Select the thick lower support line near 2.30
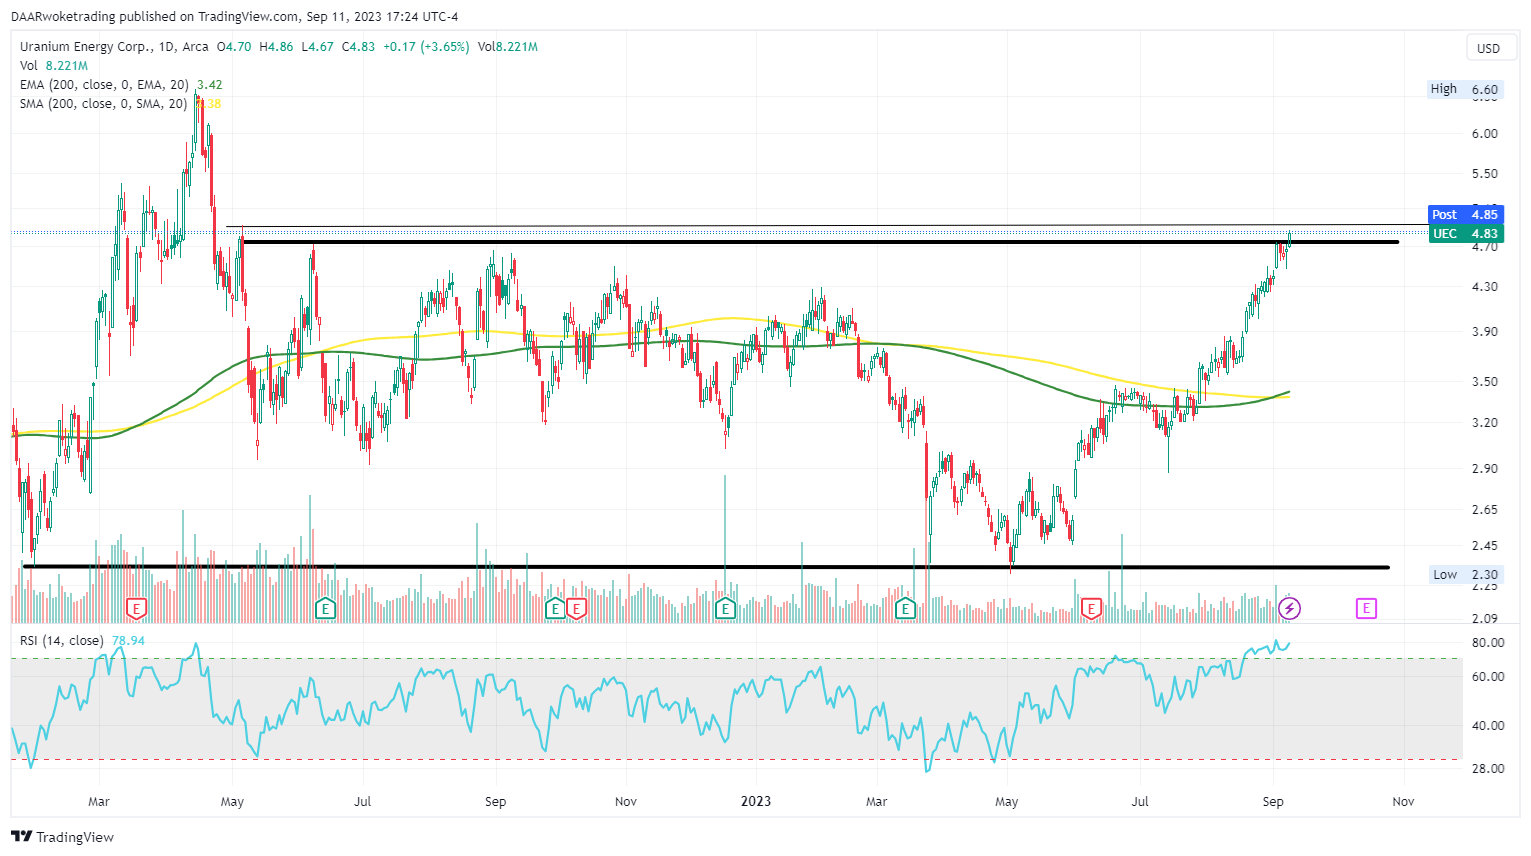The width and height of the screenshot is (1531, 856). point(705,567)
